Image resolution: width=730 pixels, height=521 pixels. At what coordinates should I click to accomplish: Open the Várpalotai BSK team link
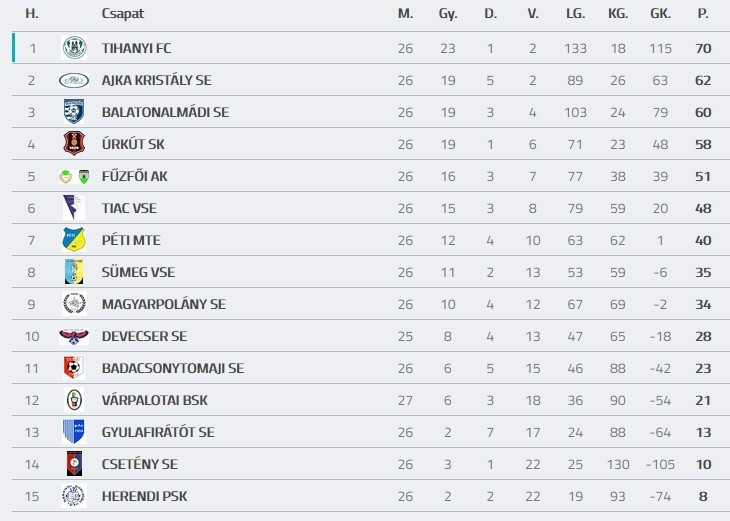154,400
